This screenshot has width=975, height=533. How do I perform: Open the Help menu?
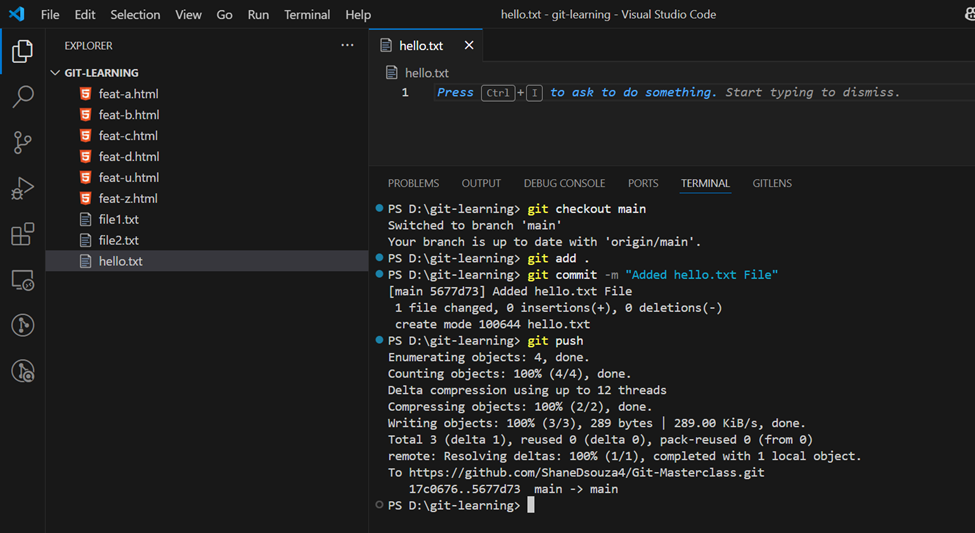click(x=358, y=14)
